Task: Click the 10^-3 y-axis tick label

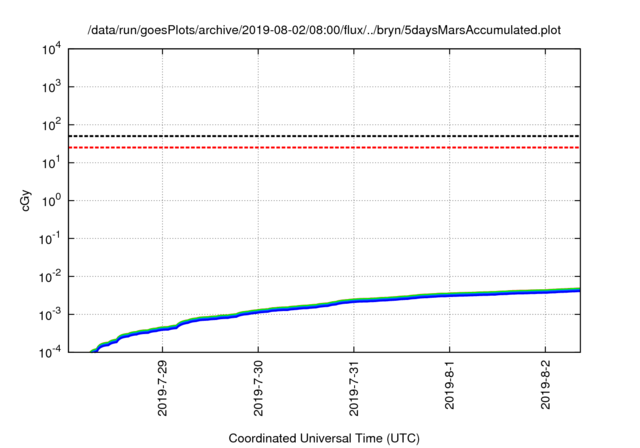Action: coord(50,315)
